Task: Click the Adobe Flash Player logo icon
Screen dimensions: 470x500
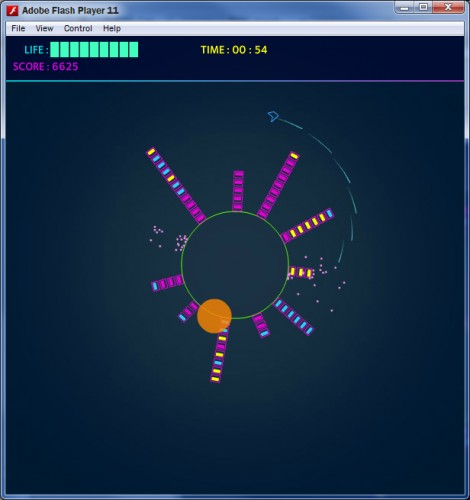Action: pos(13,11)
